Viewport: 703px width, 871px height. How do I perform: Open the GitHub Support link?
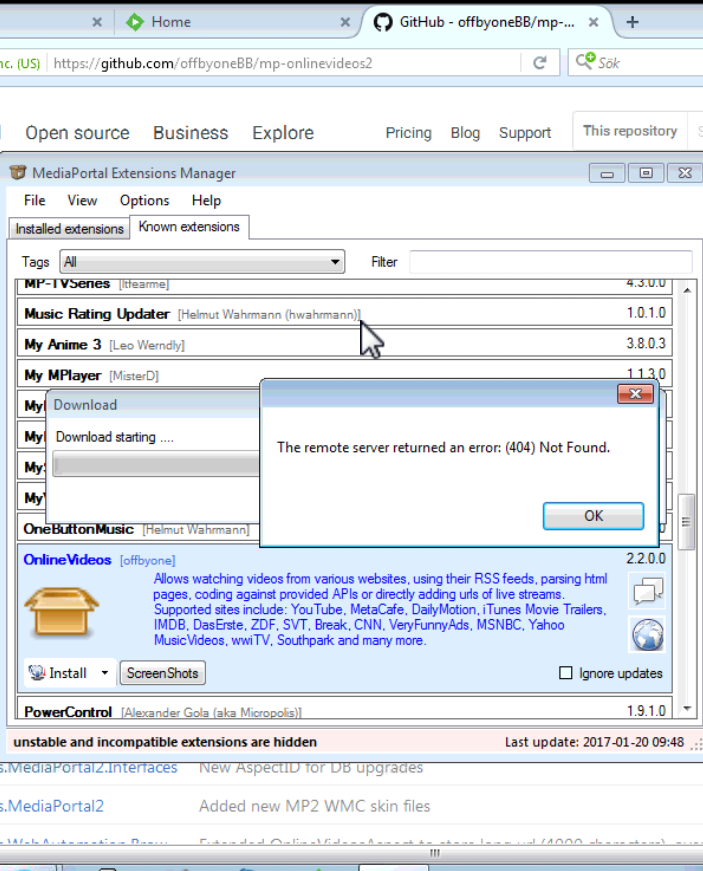coord(525,133)
